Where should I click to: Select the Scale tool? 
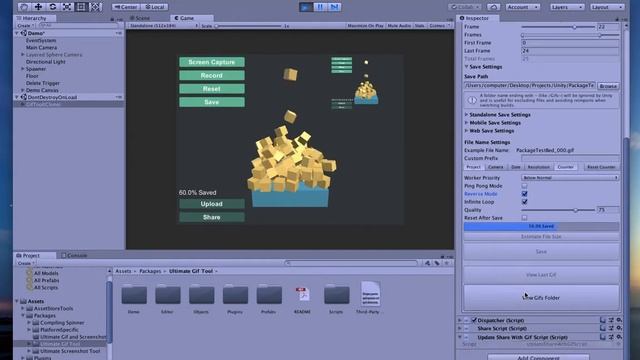click(67, 7)
